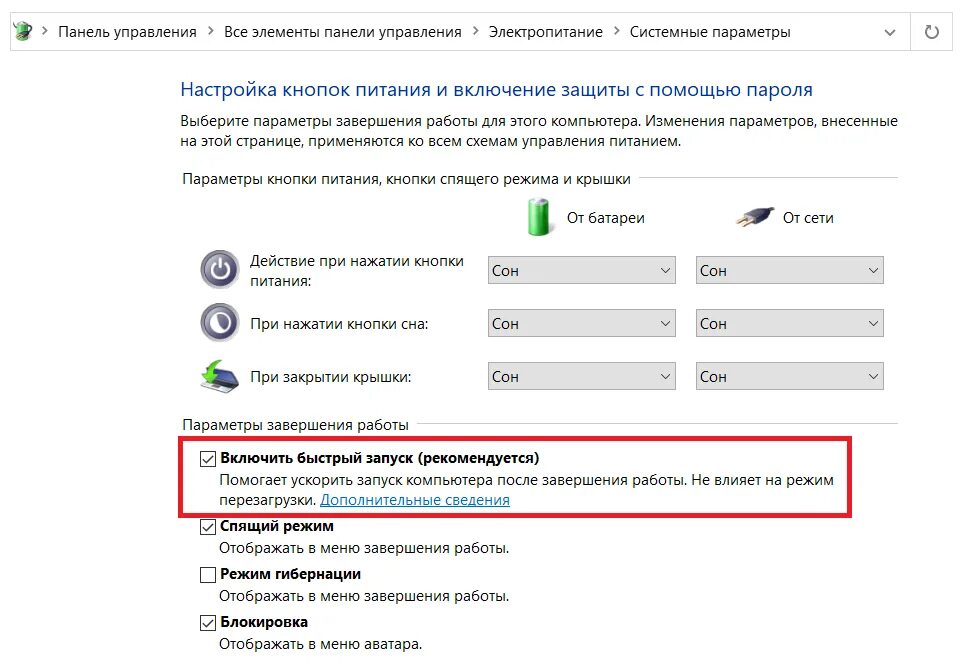Toggle the Блокировка checkbox
Viewport: 961px width, 667px height.
click(x=208, y=623)
